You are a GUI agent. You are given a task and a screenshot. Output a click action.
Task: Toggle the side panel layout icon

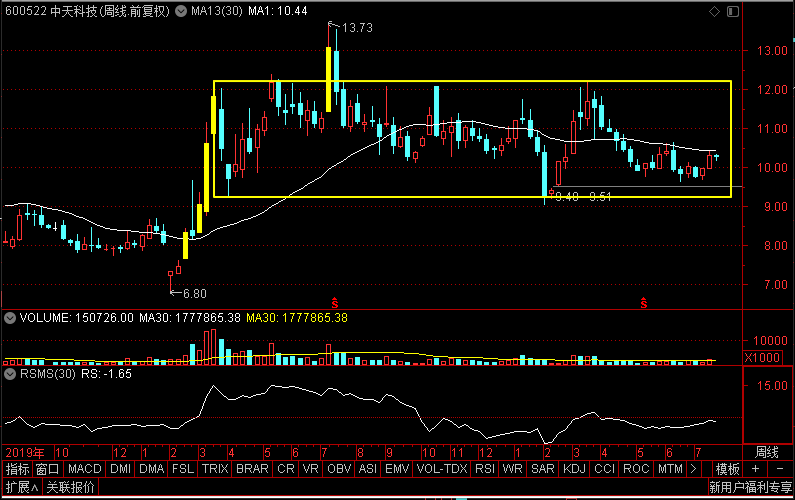click(733, 11)
